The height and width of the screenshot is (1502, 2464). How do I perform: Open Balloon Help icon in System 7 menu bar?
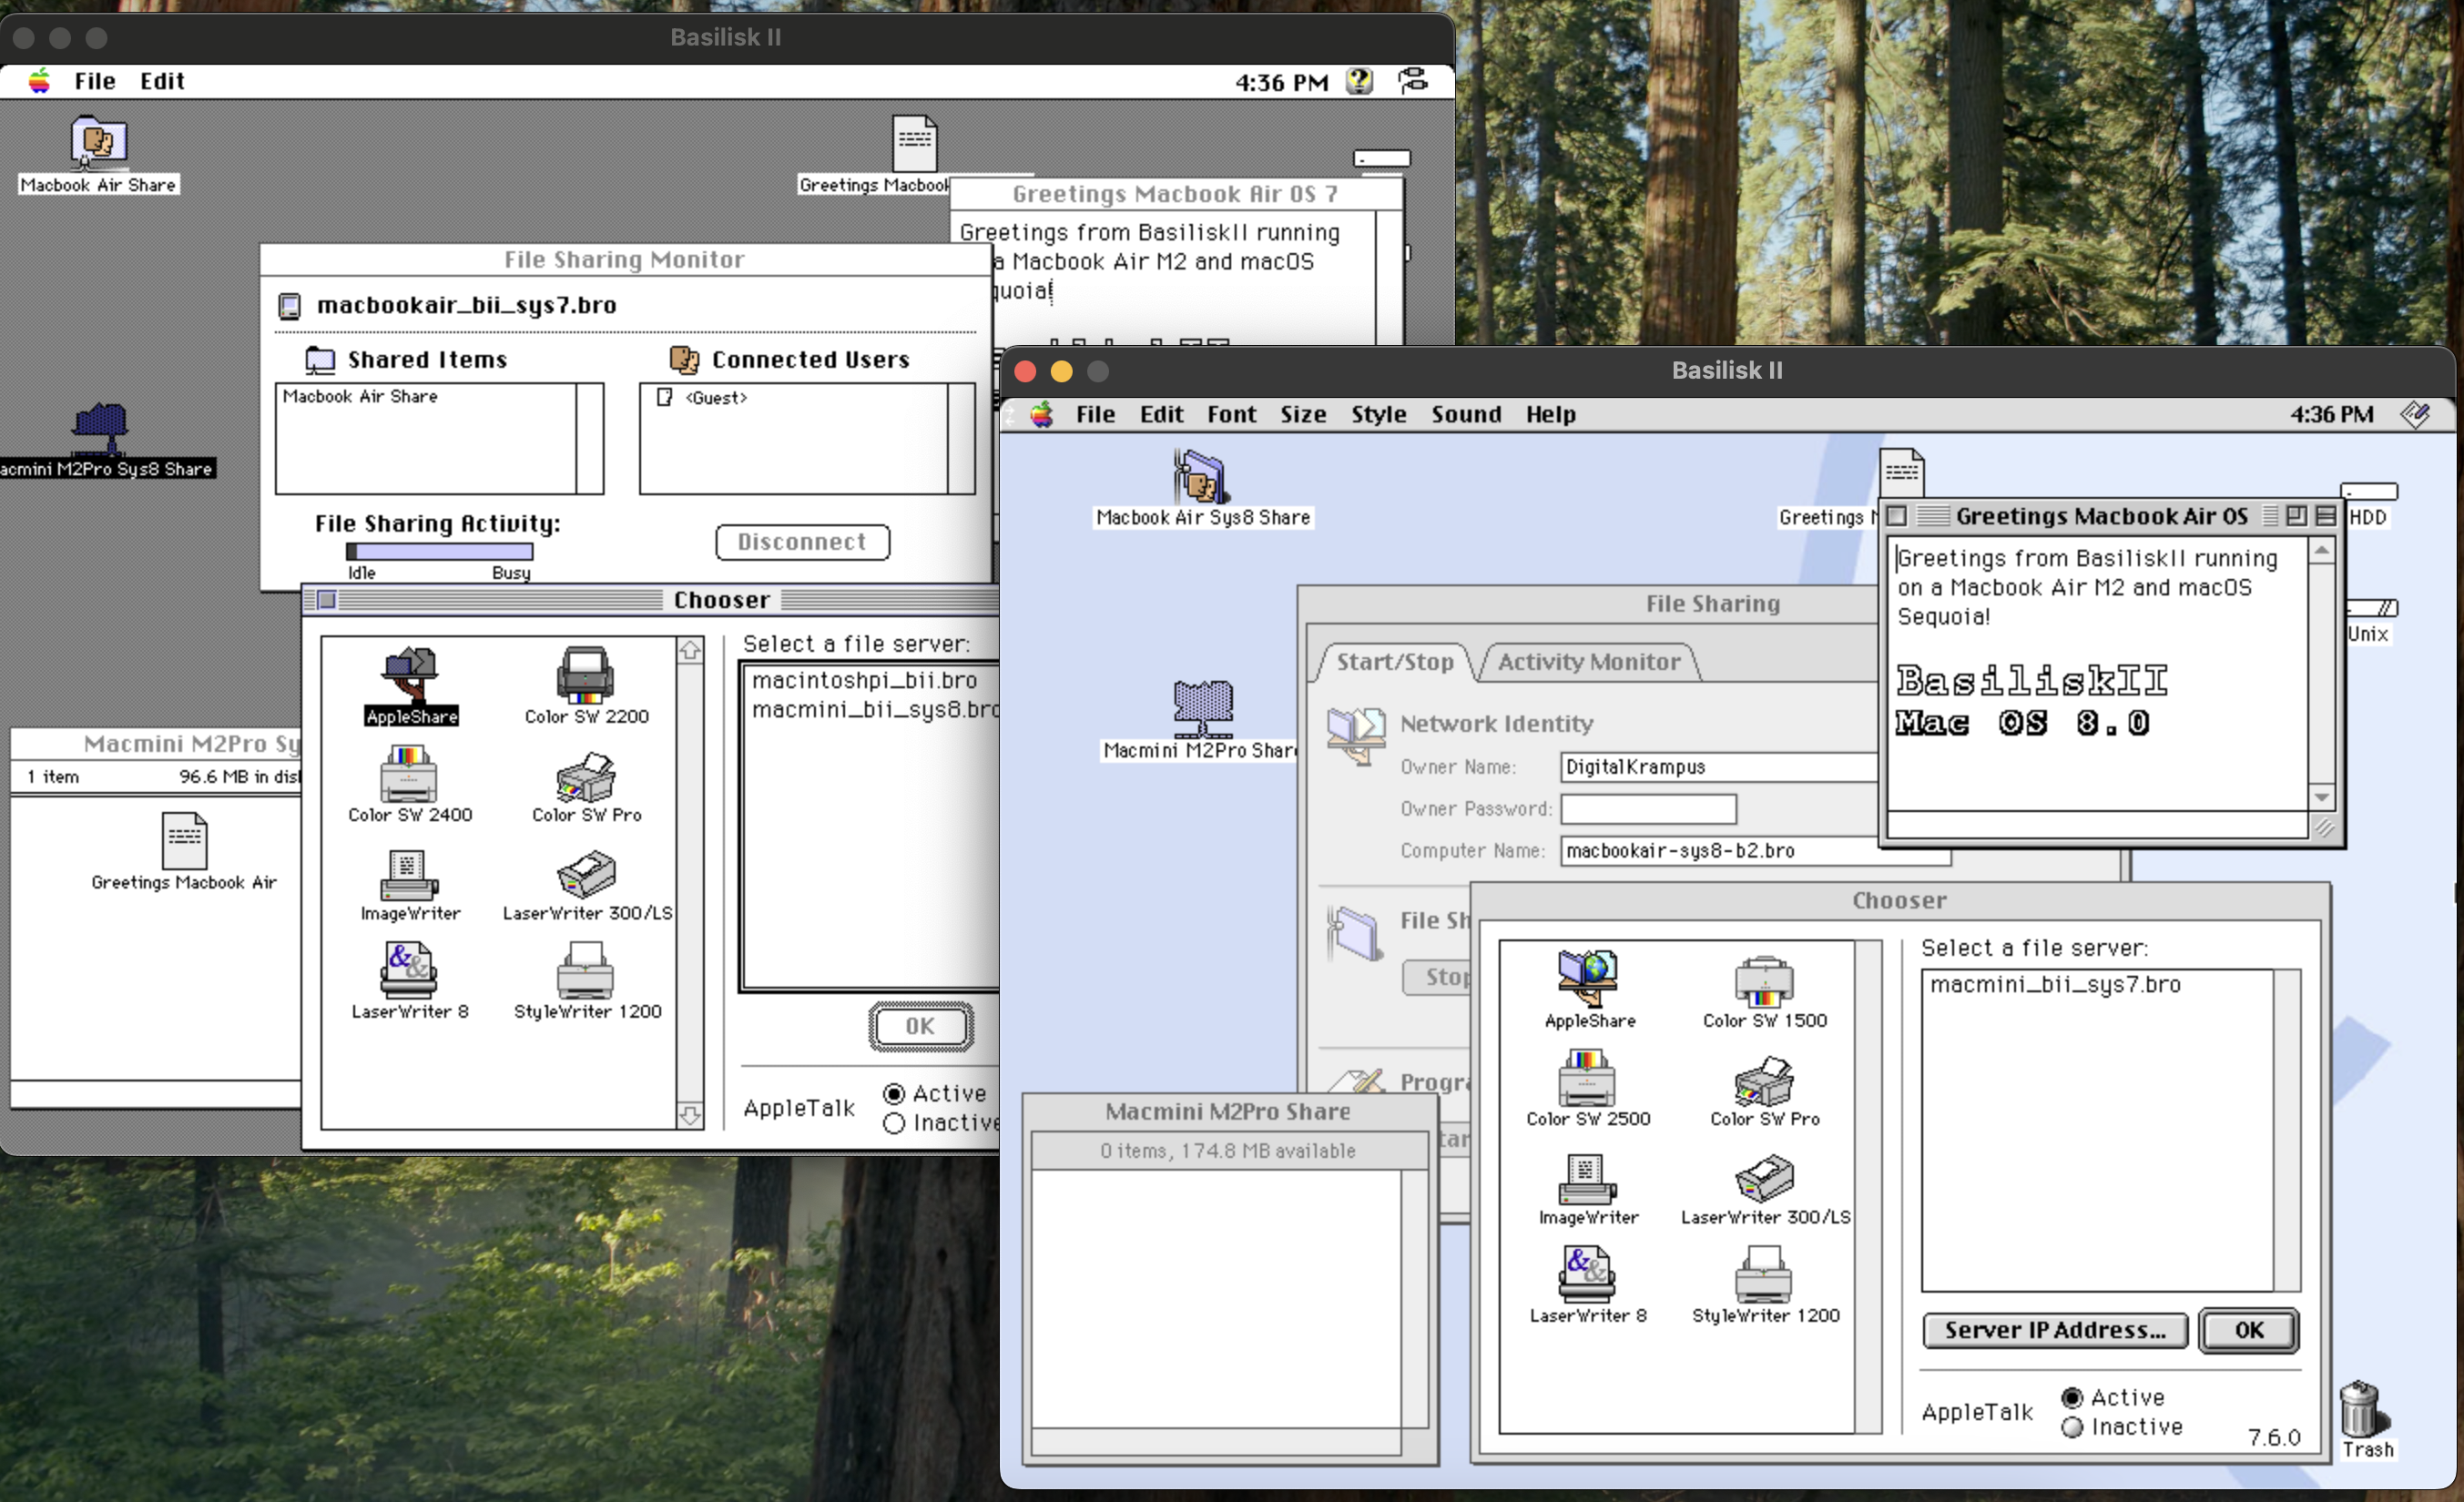1359,81
